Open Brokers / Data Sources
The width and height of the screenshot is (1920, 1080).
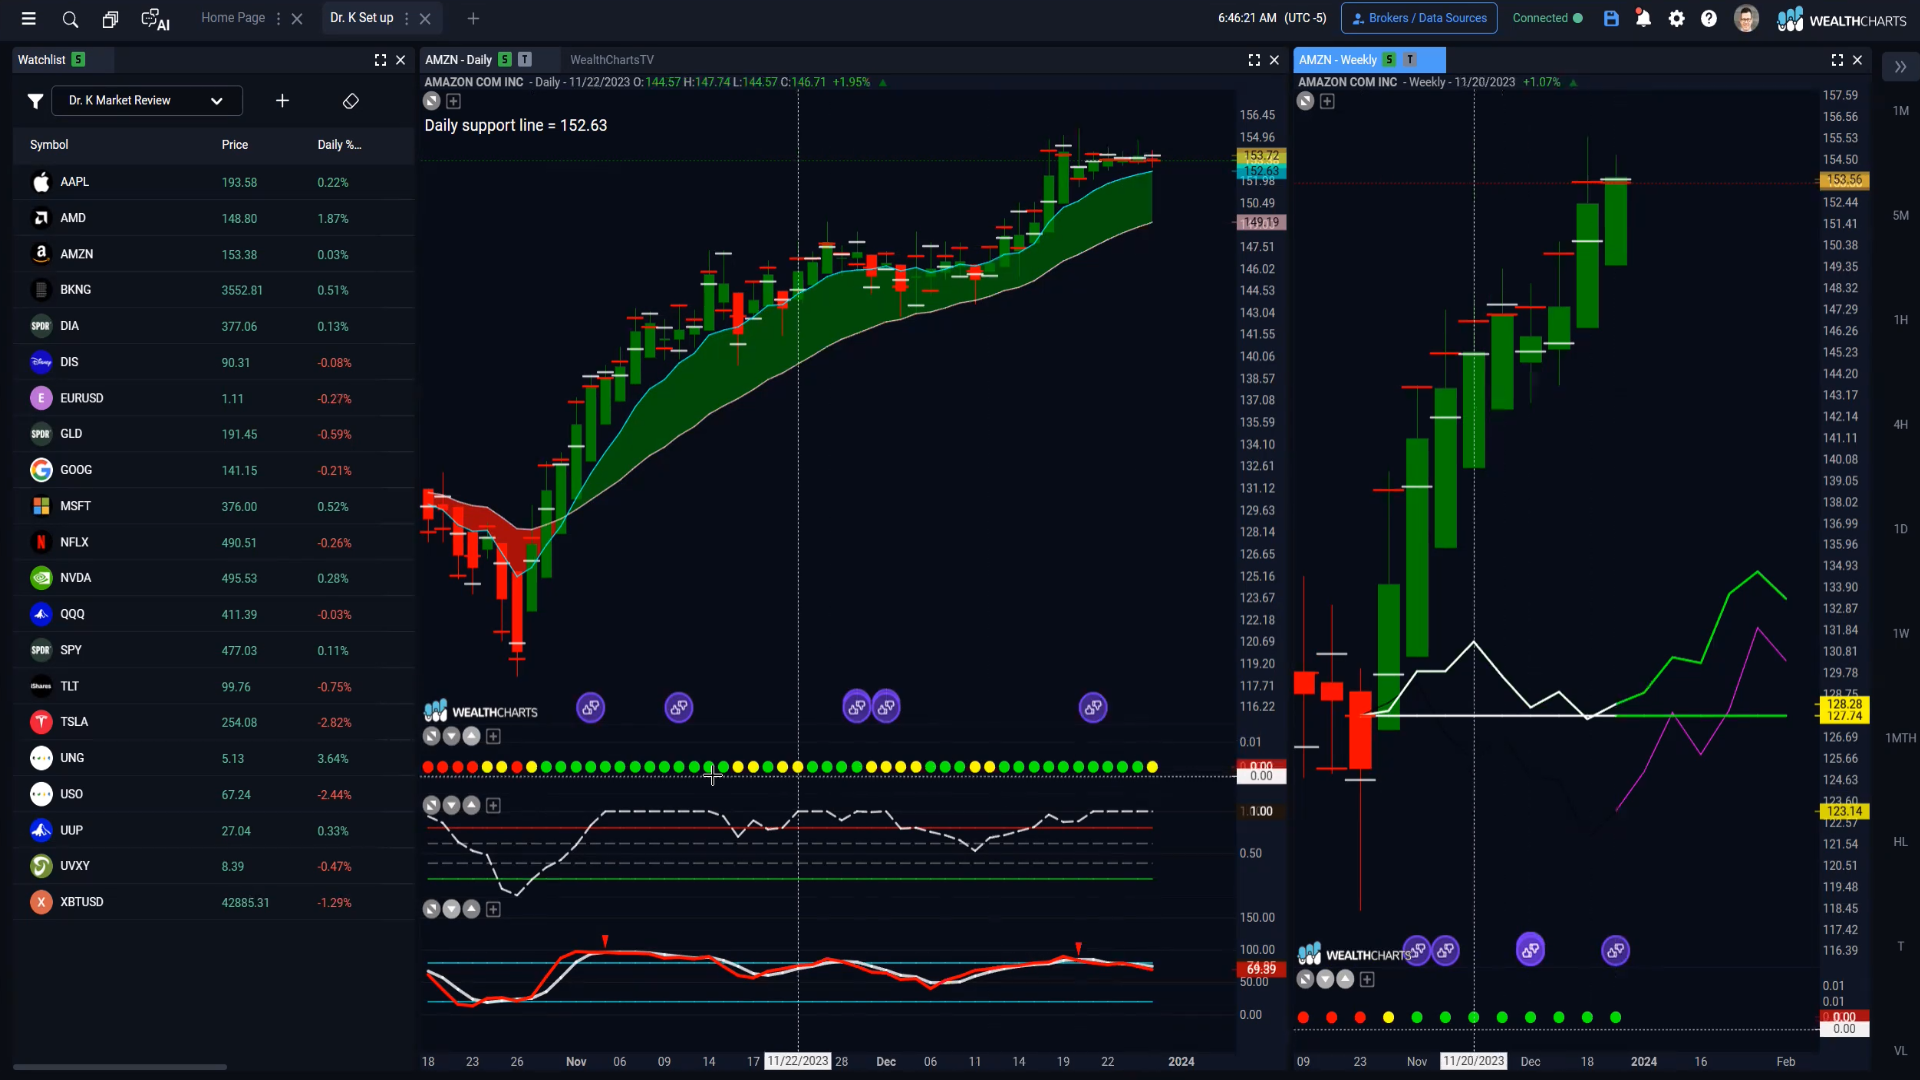point(1419,18)
